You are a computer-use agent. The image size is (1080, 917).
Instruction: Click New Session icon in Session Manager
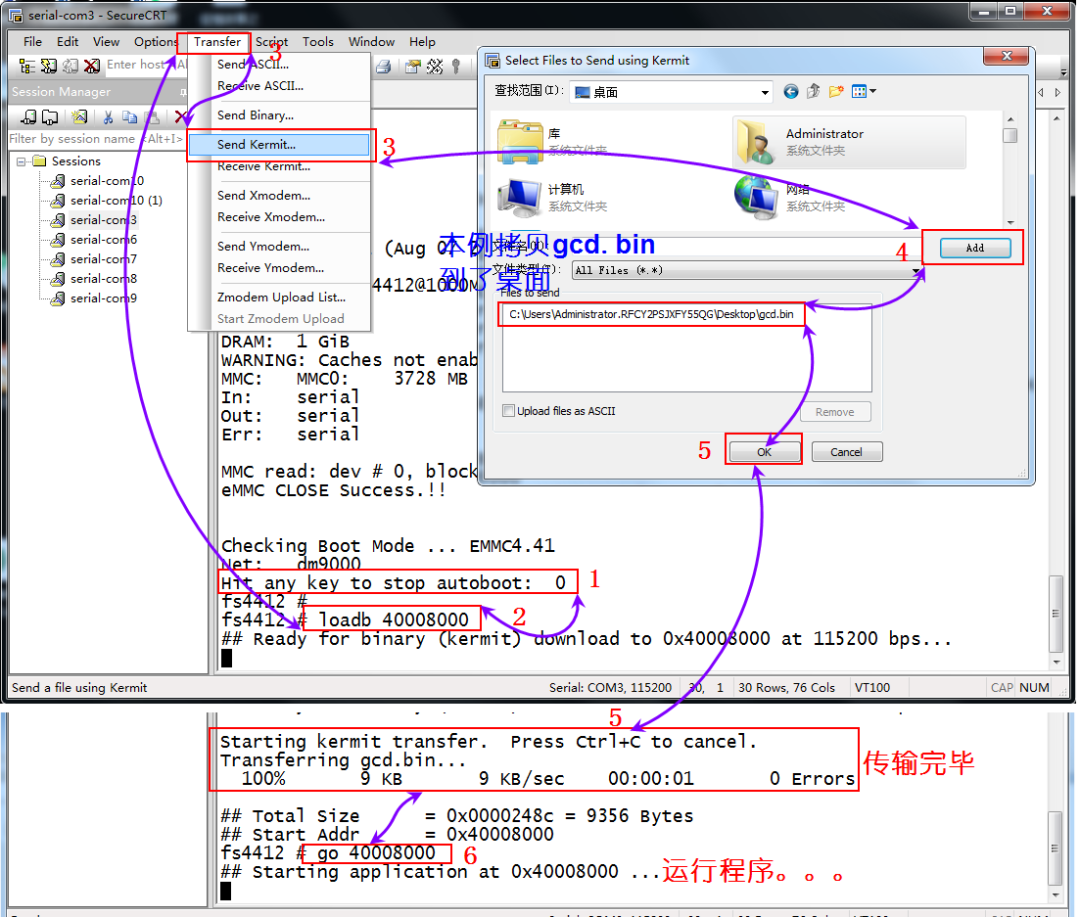(80, 117)
